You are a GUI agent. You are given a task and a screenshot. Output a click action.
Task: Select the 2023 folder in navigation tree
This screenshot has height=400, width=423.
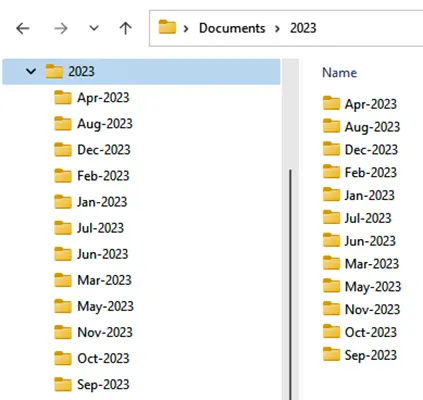[141, 71]
